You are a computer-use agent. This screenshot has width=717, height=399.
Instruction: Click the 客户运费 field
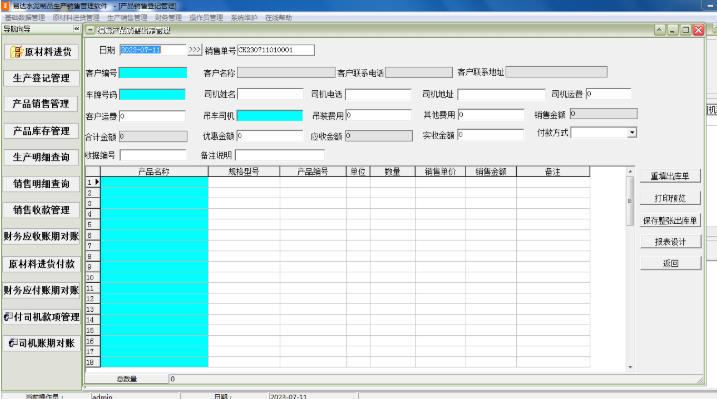click(x=152, y=116)
